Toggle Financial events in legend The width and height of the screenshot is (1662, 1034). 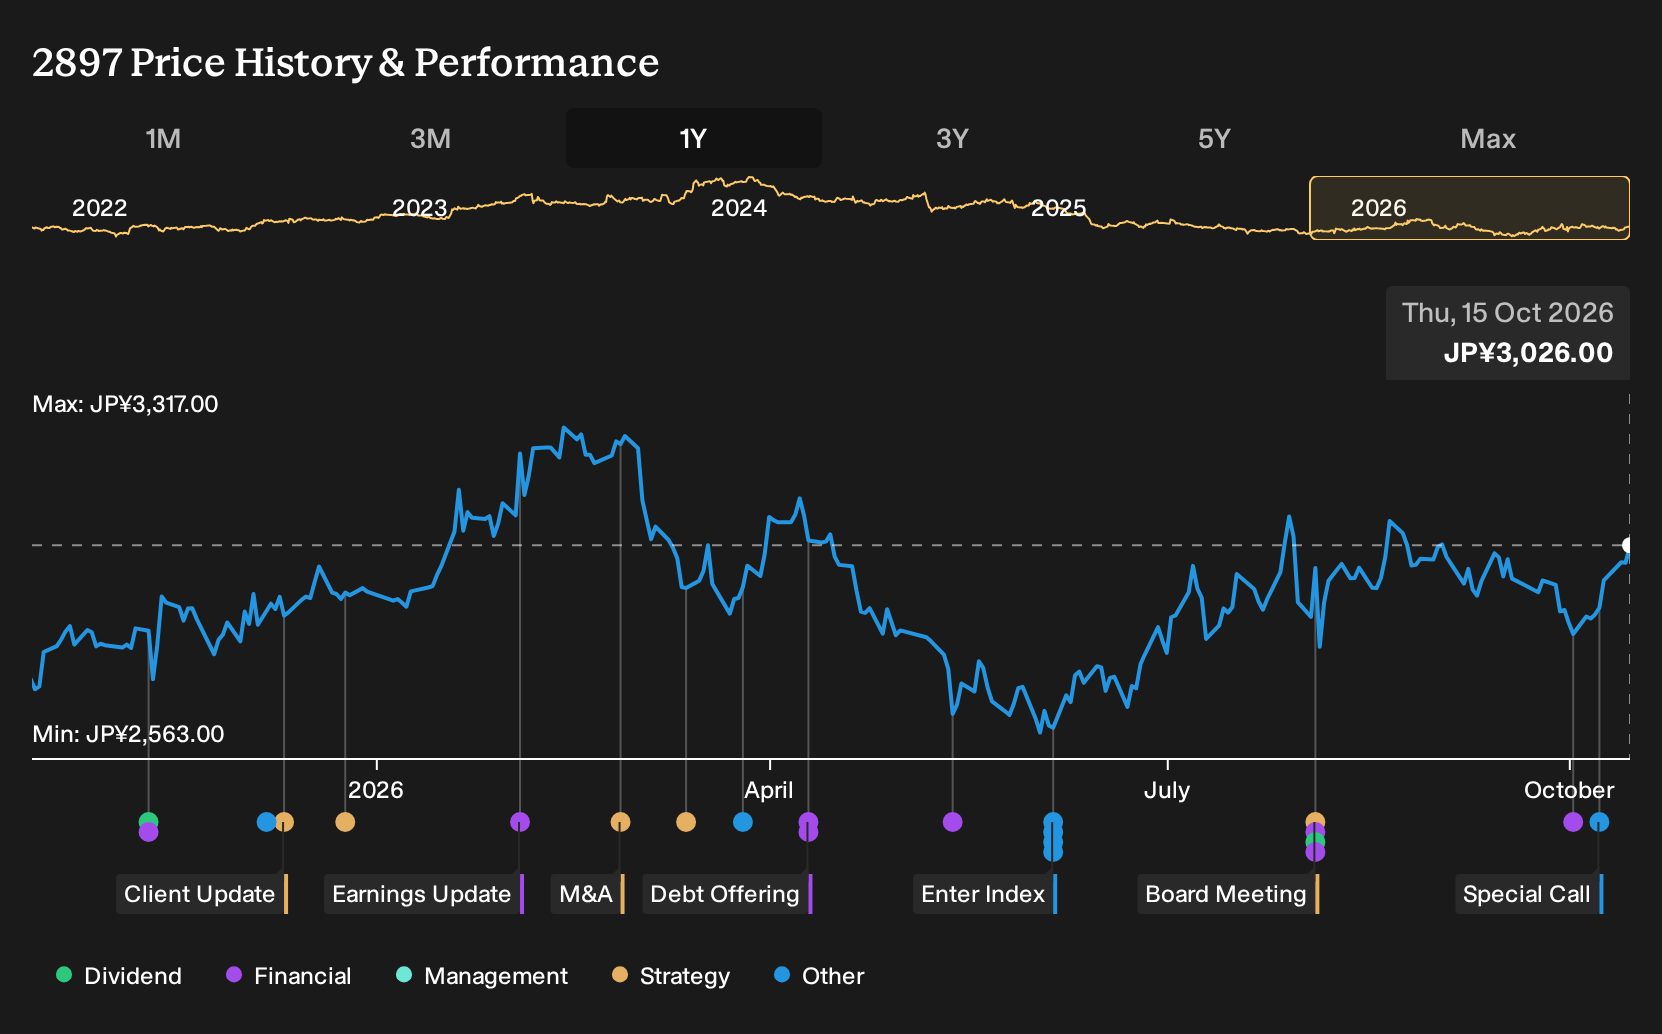[289, 976]
